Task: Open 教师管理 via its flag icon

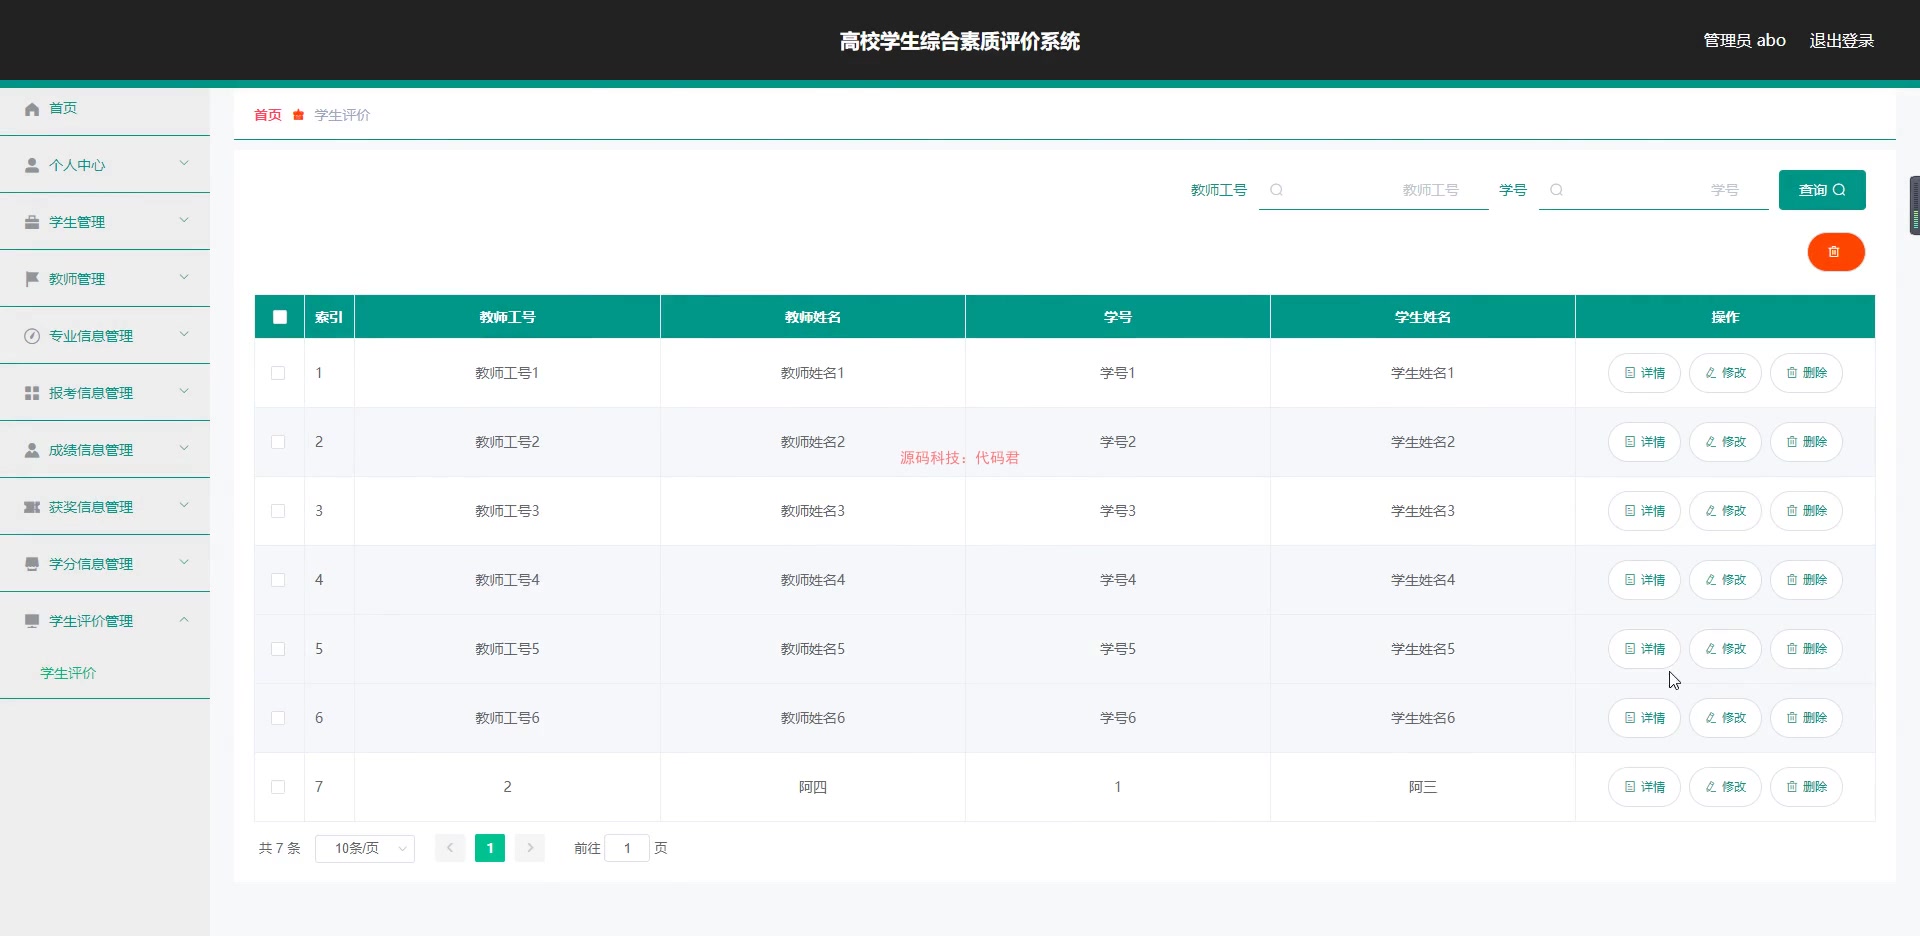Action: (31, 278)
